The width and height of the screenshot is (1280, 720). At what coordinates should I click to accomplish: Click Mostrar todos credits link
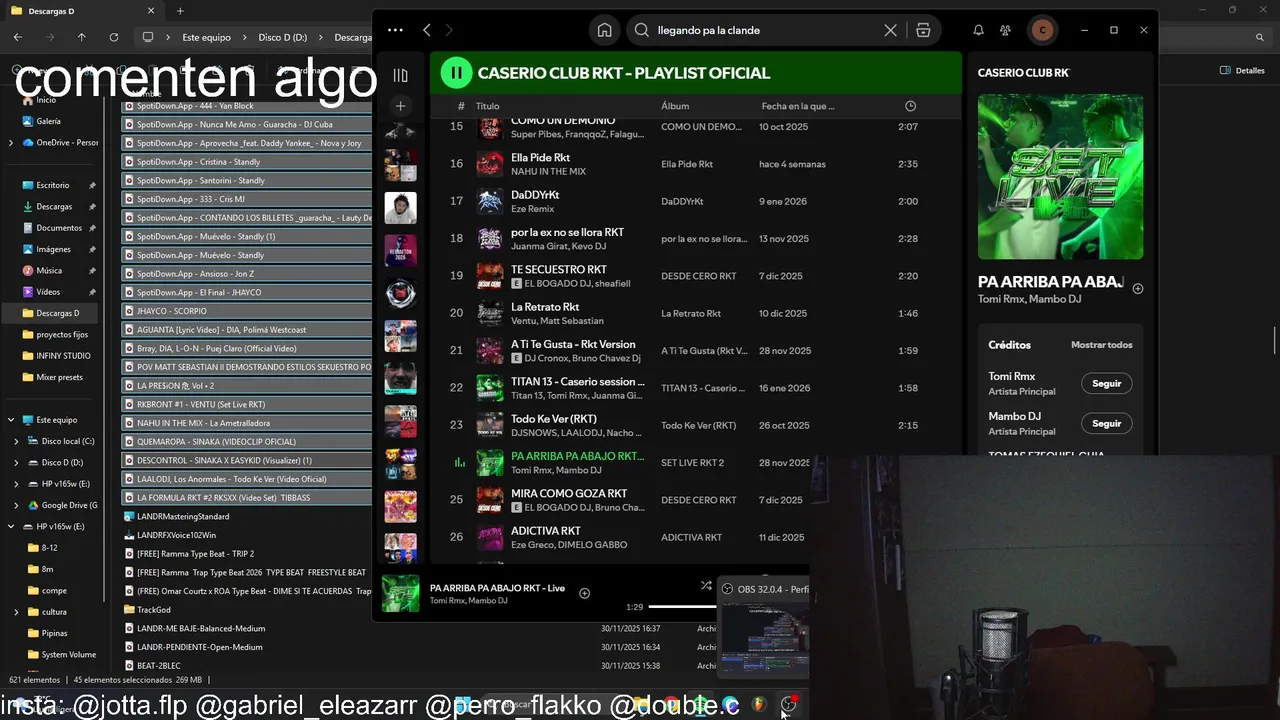tap(1101, 345)
